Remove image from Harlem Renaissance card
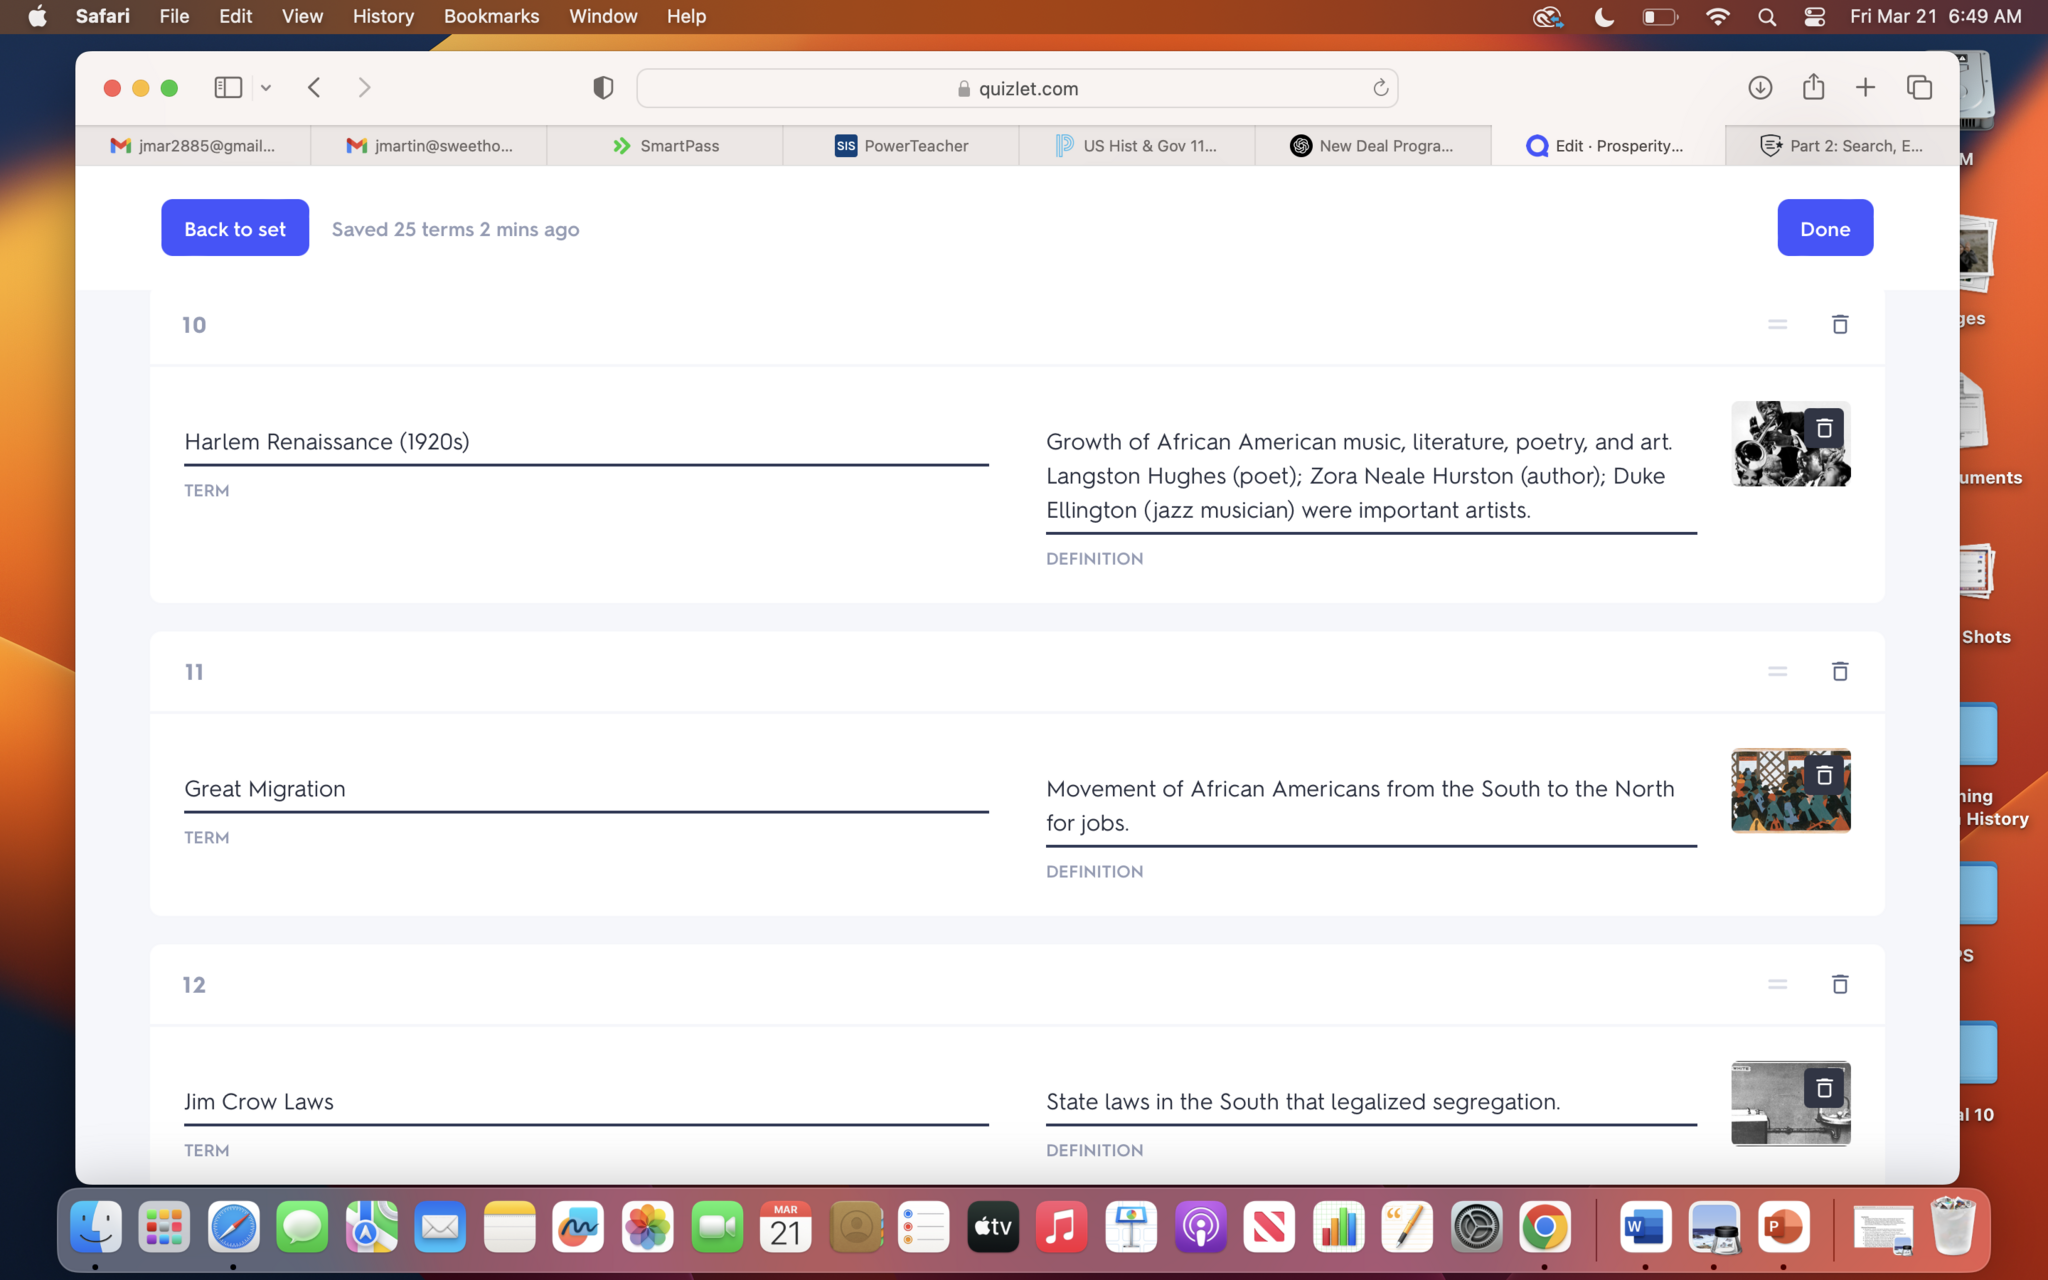 point(1823,428)
